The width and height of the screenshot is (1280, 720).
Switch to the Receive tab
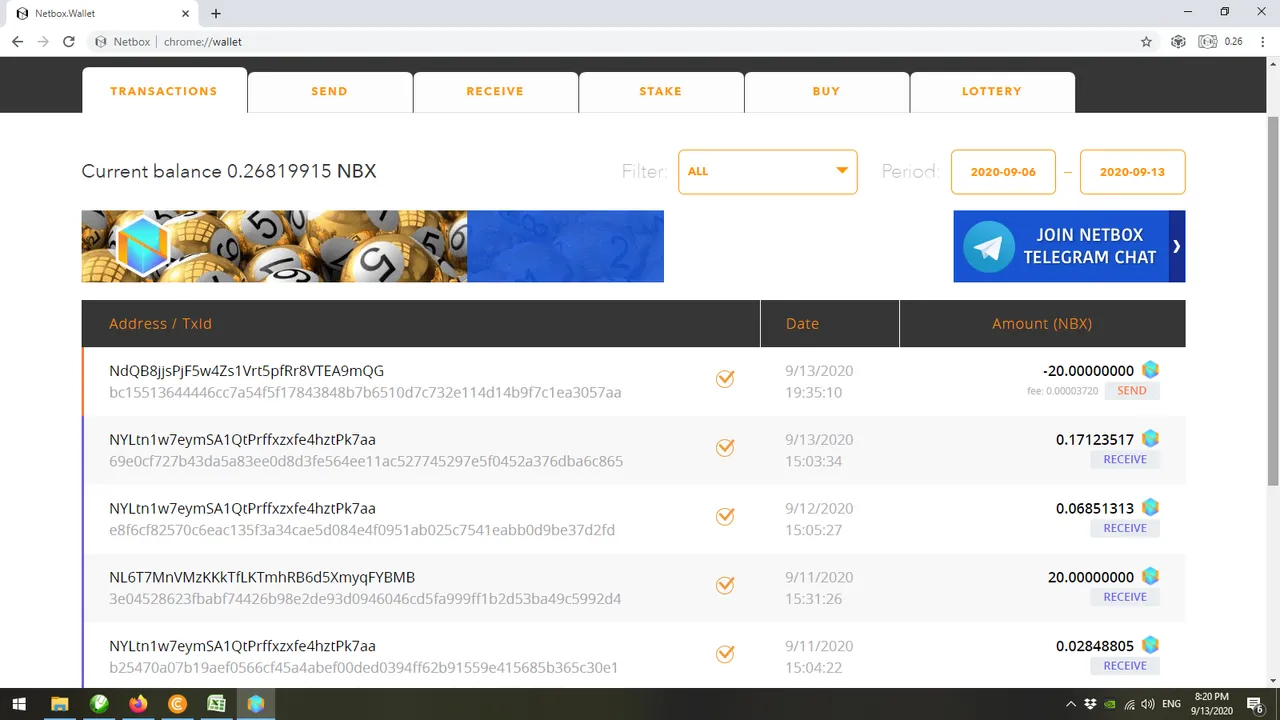point(495,91)
